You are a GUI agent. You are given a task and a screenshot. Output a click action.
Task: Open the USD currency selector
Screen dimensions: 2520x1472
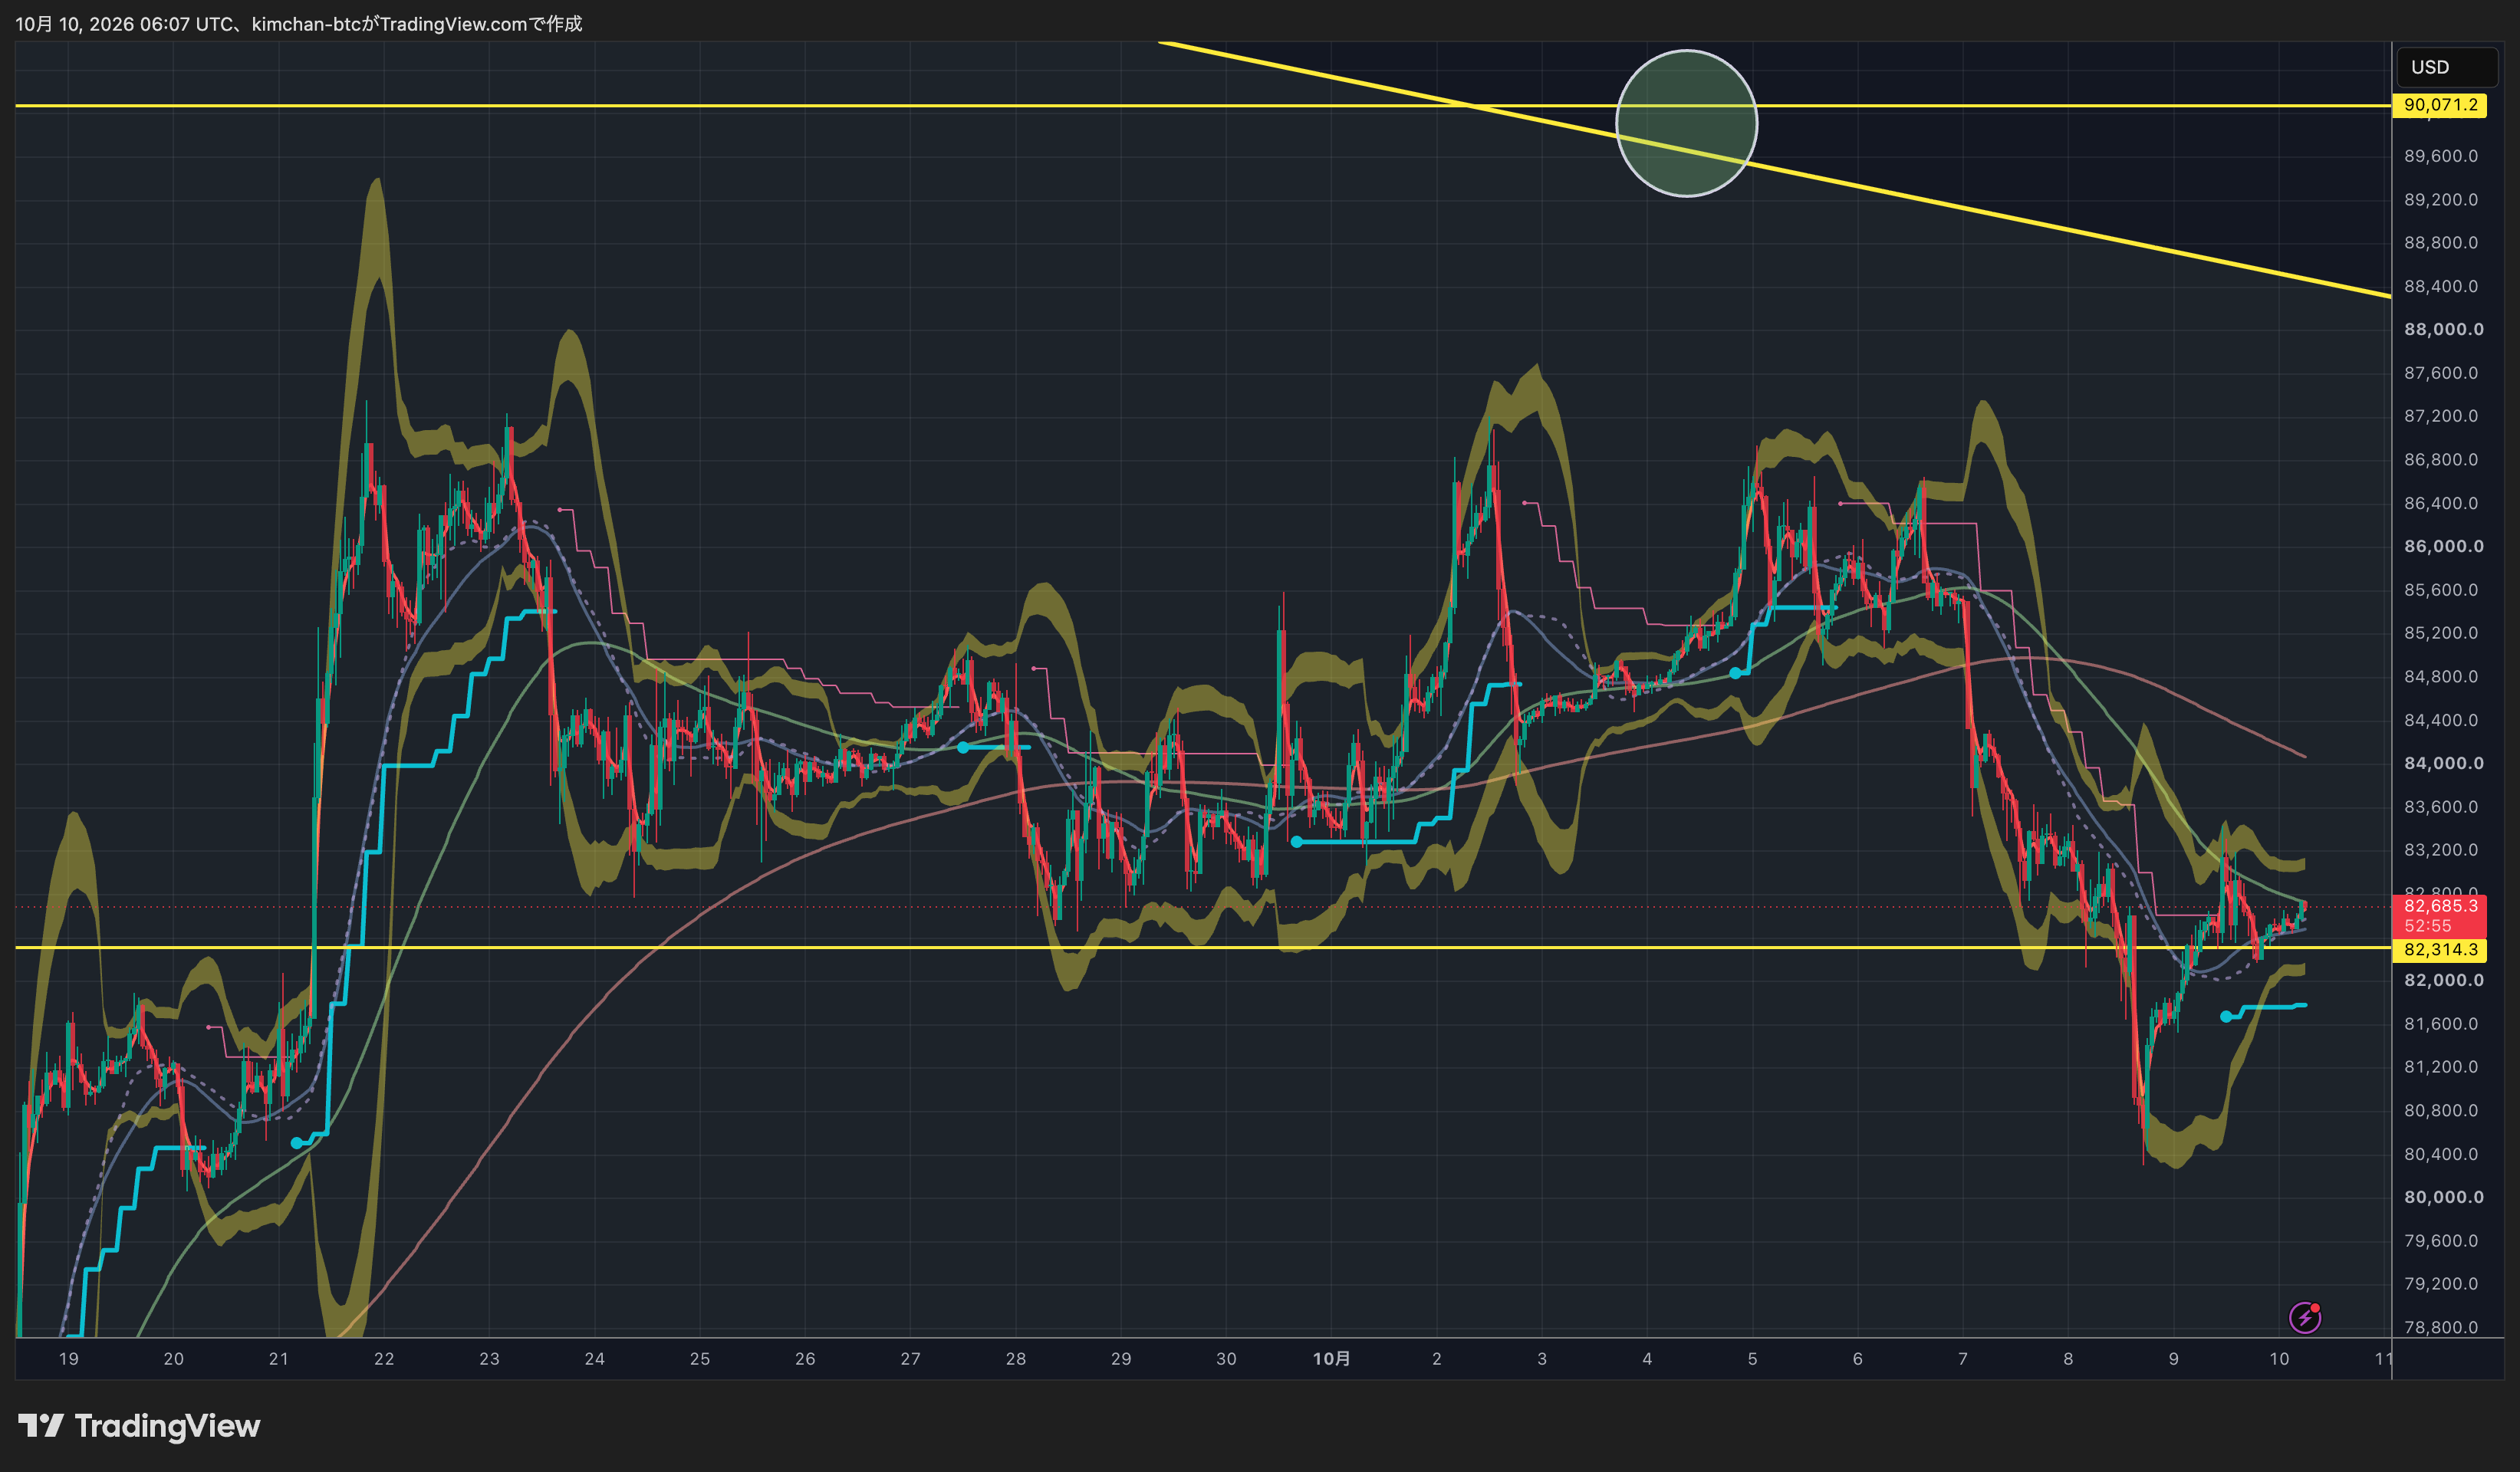[x=2448, y=67]
